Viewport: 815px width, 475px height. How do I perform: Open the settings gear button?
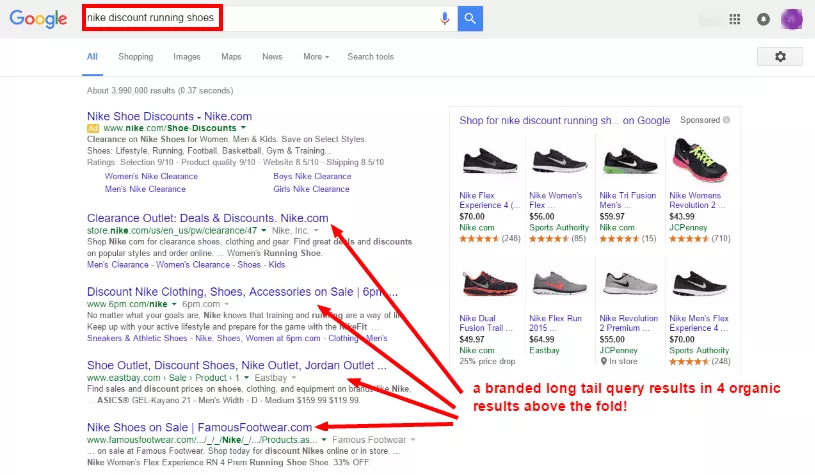click(780, 57)
